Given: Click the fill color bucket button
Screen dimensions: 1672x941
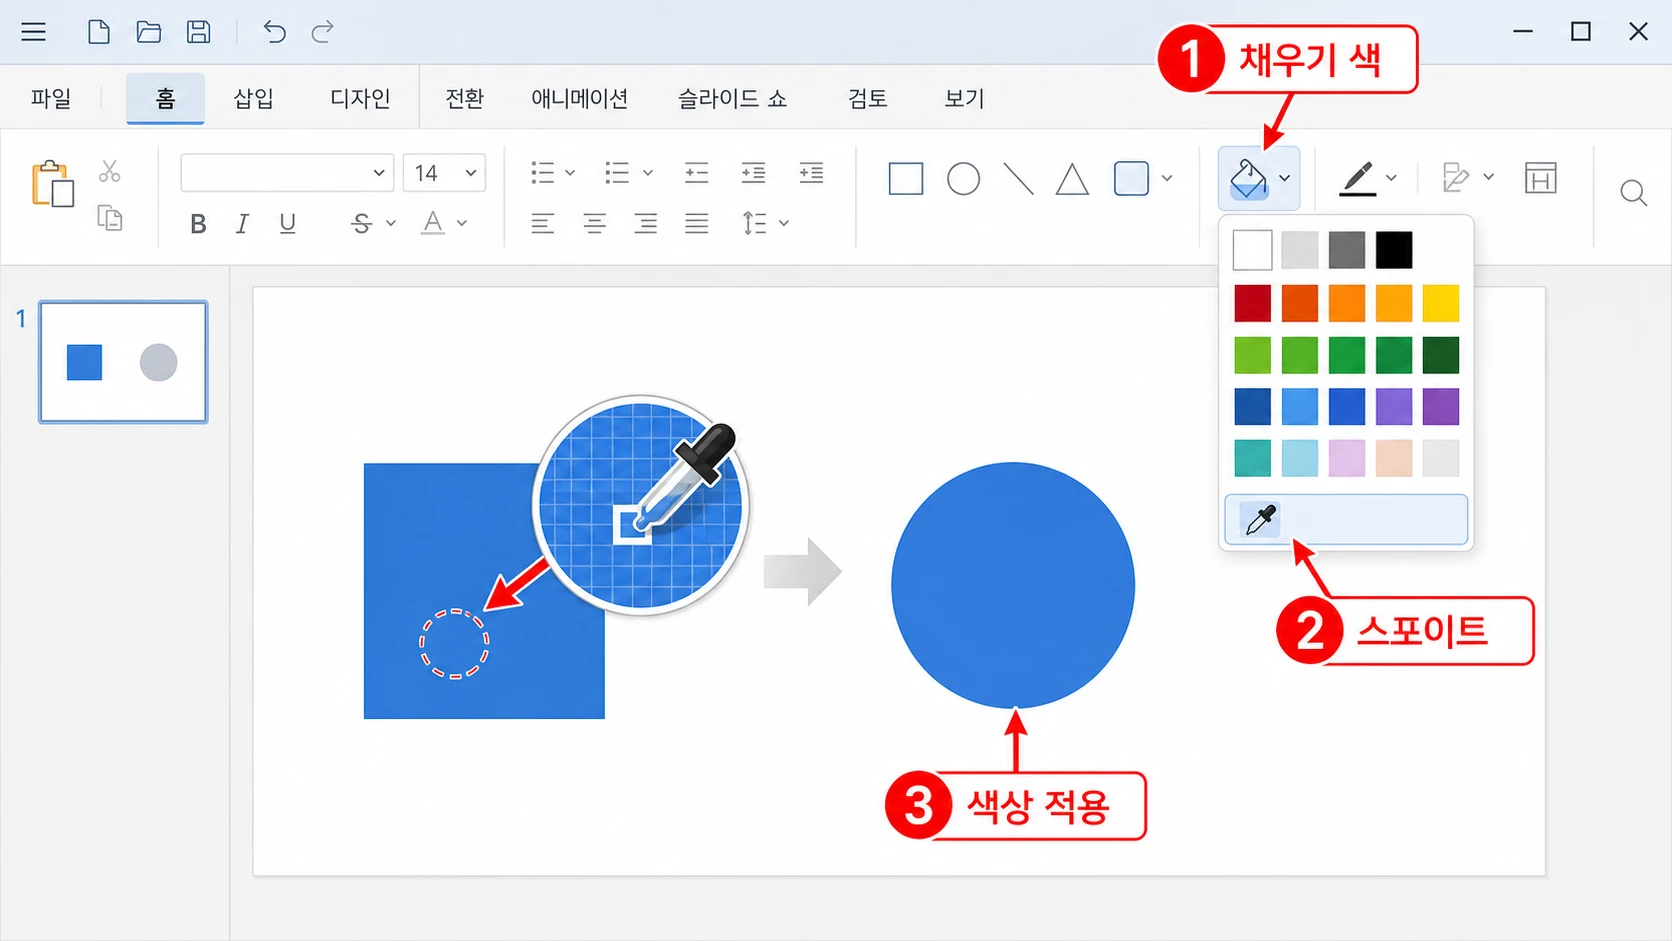Looking at the screenshot, I should click(1248, 179).
